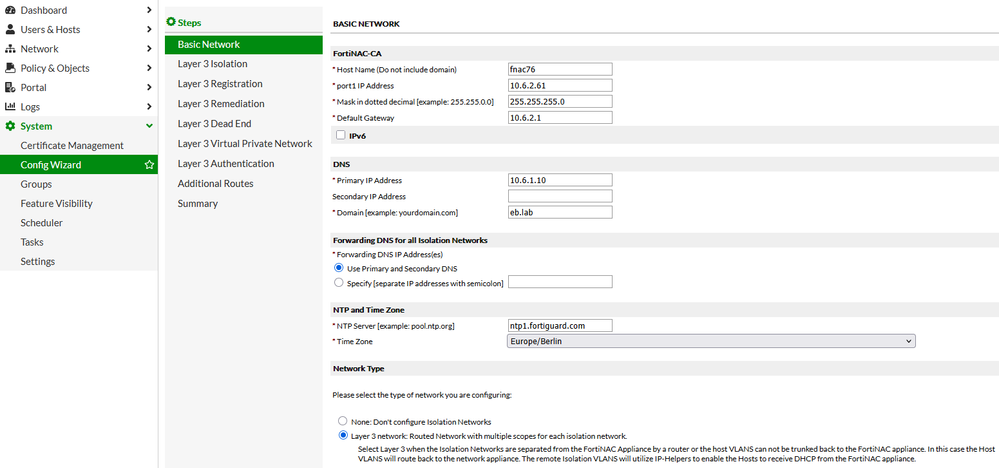
Task: Select Use Primary and Secondary DNS
Action: [x=338, y=268]
